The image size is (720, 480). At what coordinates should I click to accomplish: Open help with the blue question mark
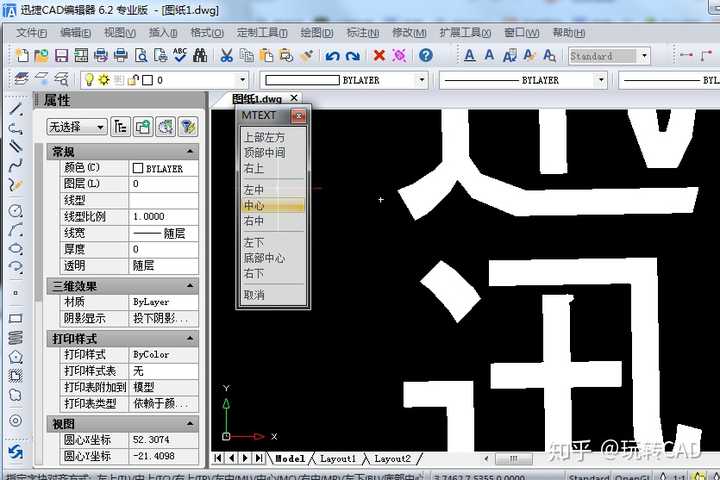point(426,56)
